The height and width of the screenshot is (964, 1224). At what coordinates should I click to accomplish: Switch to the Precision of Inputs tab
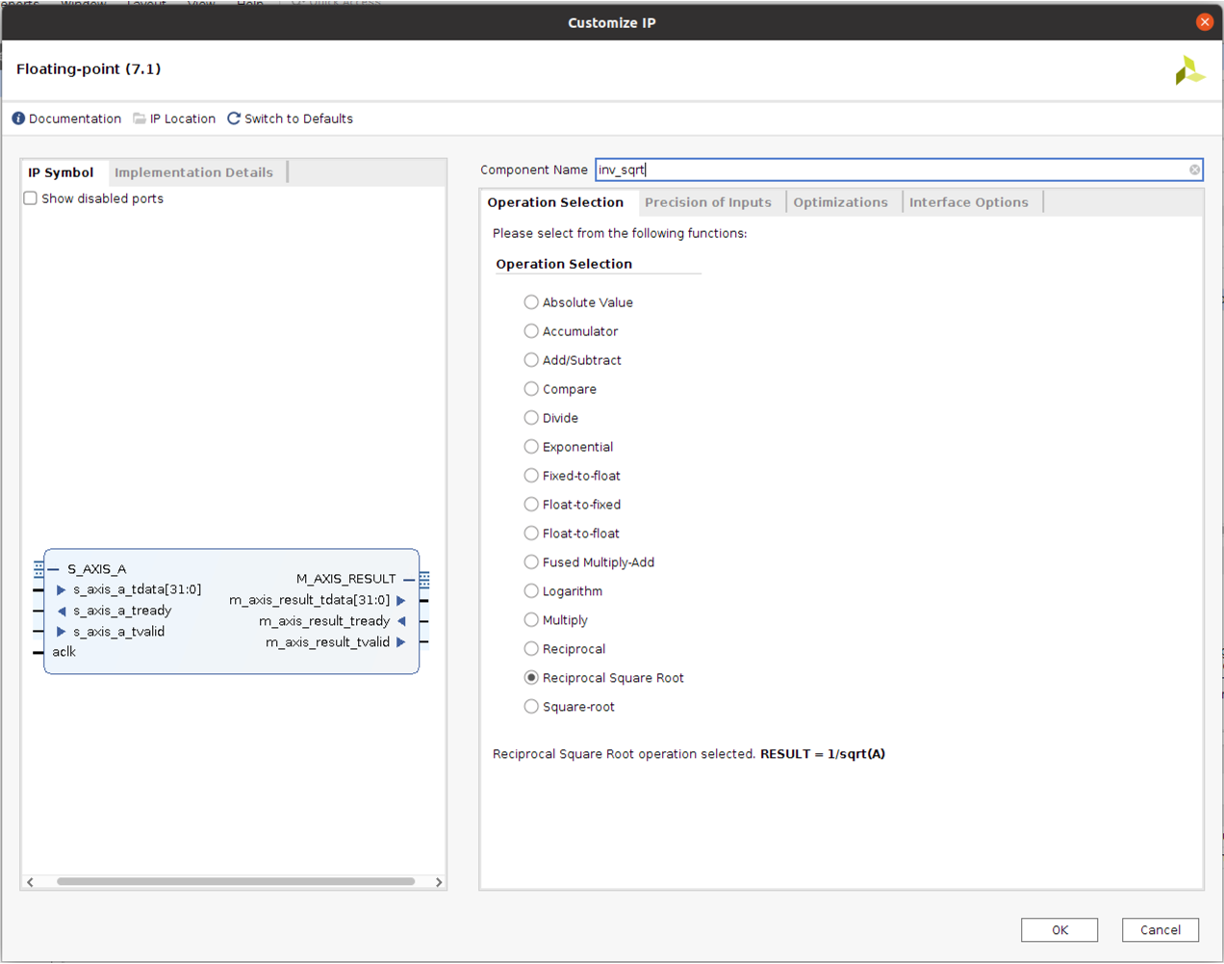[708, 202]
